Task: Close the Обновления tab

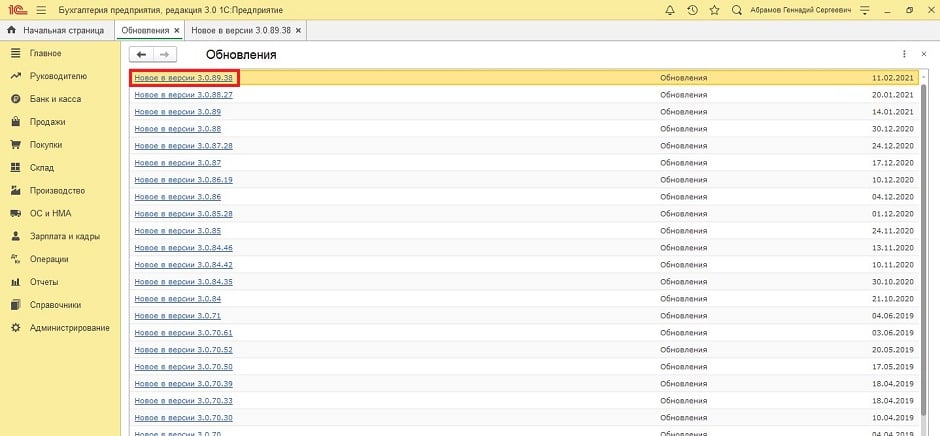Action: (177, 30)
